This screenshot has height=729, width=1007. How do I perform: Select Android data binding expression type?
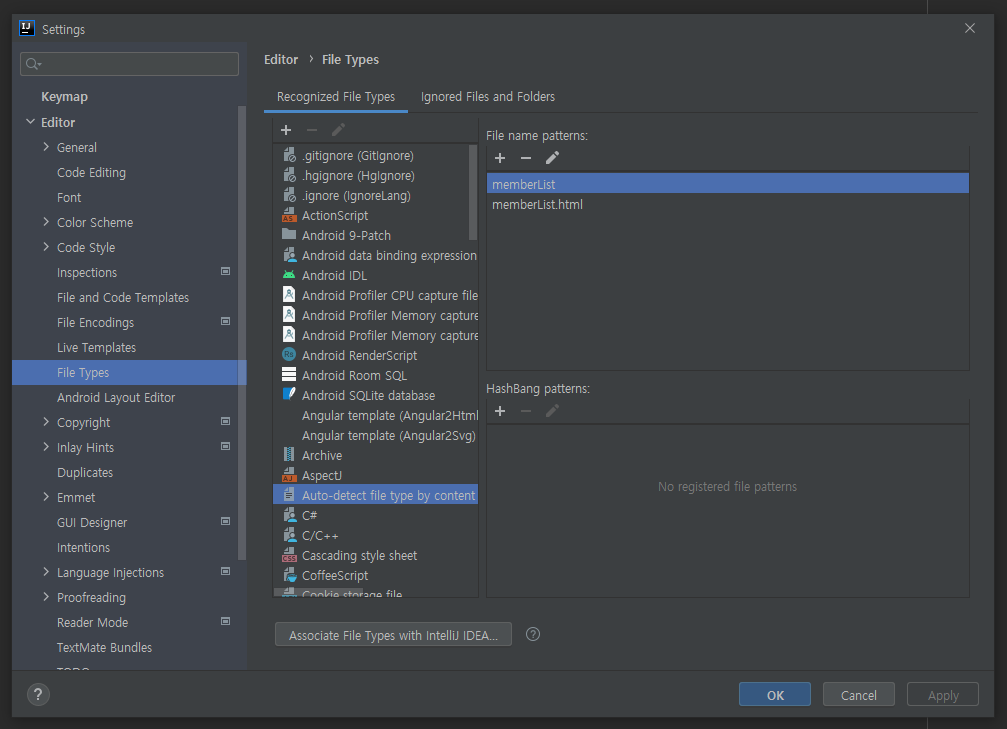(376, 256)
